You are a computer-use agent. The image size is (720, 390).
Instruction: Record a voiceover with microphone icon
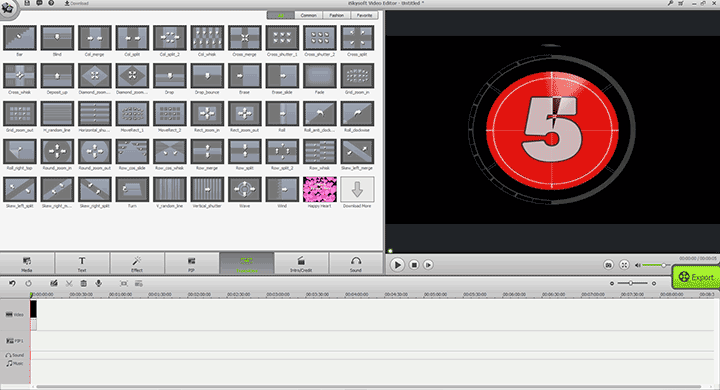(x=98, y=283)
